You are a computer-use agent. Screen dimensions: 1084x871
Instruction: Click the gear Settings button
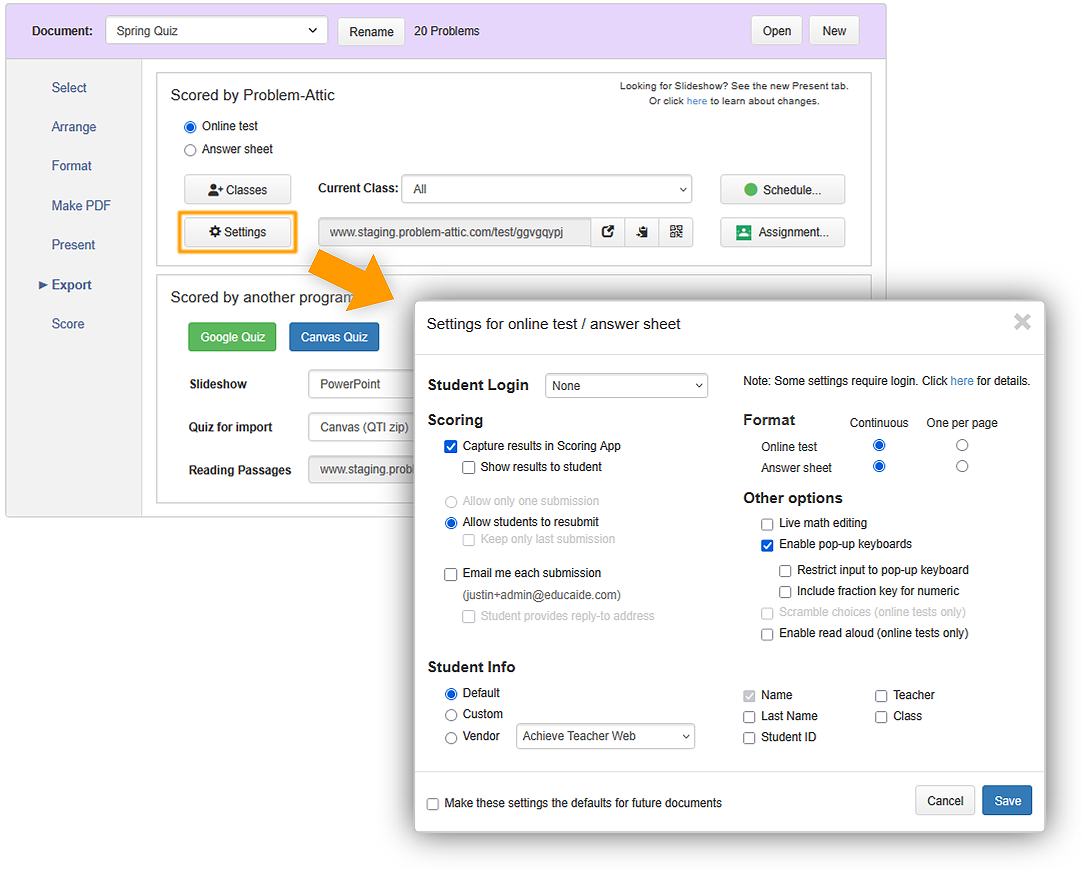(x=238, y=232)
